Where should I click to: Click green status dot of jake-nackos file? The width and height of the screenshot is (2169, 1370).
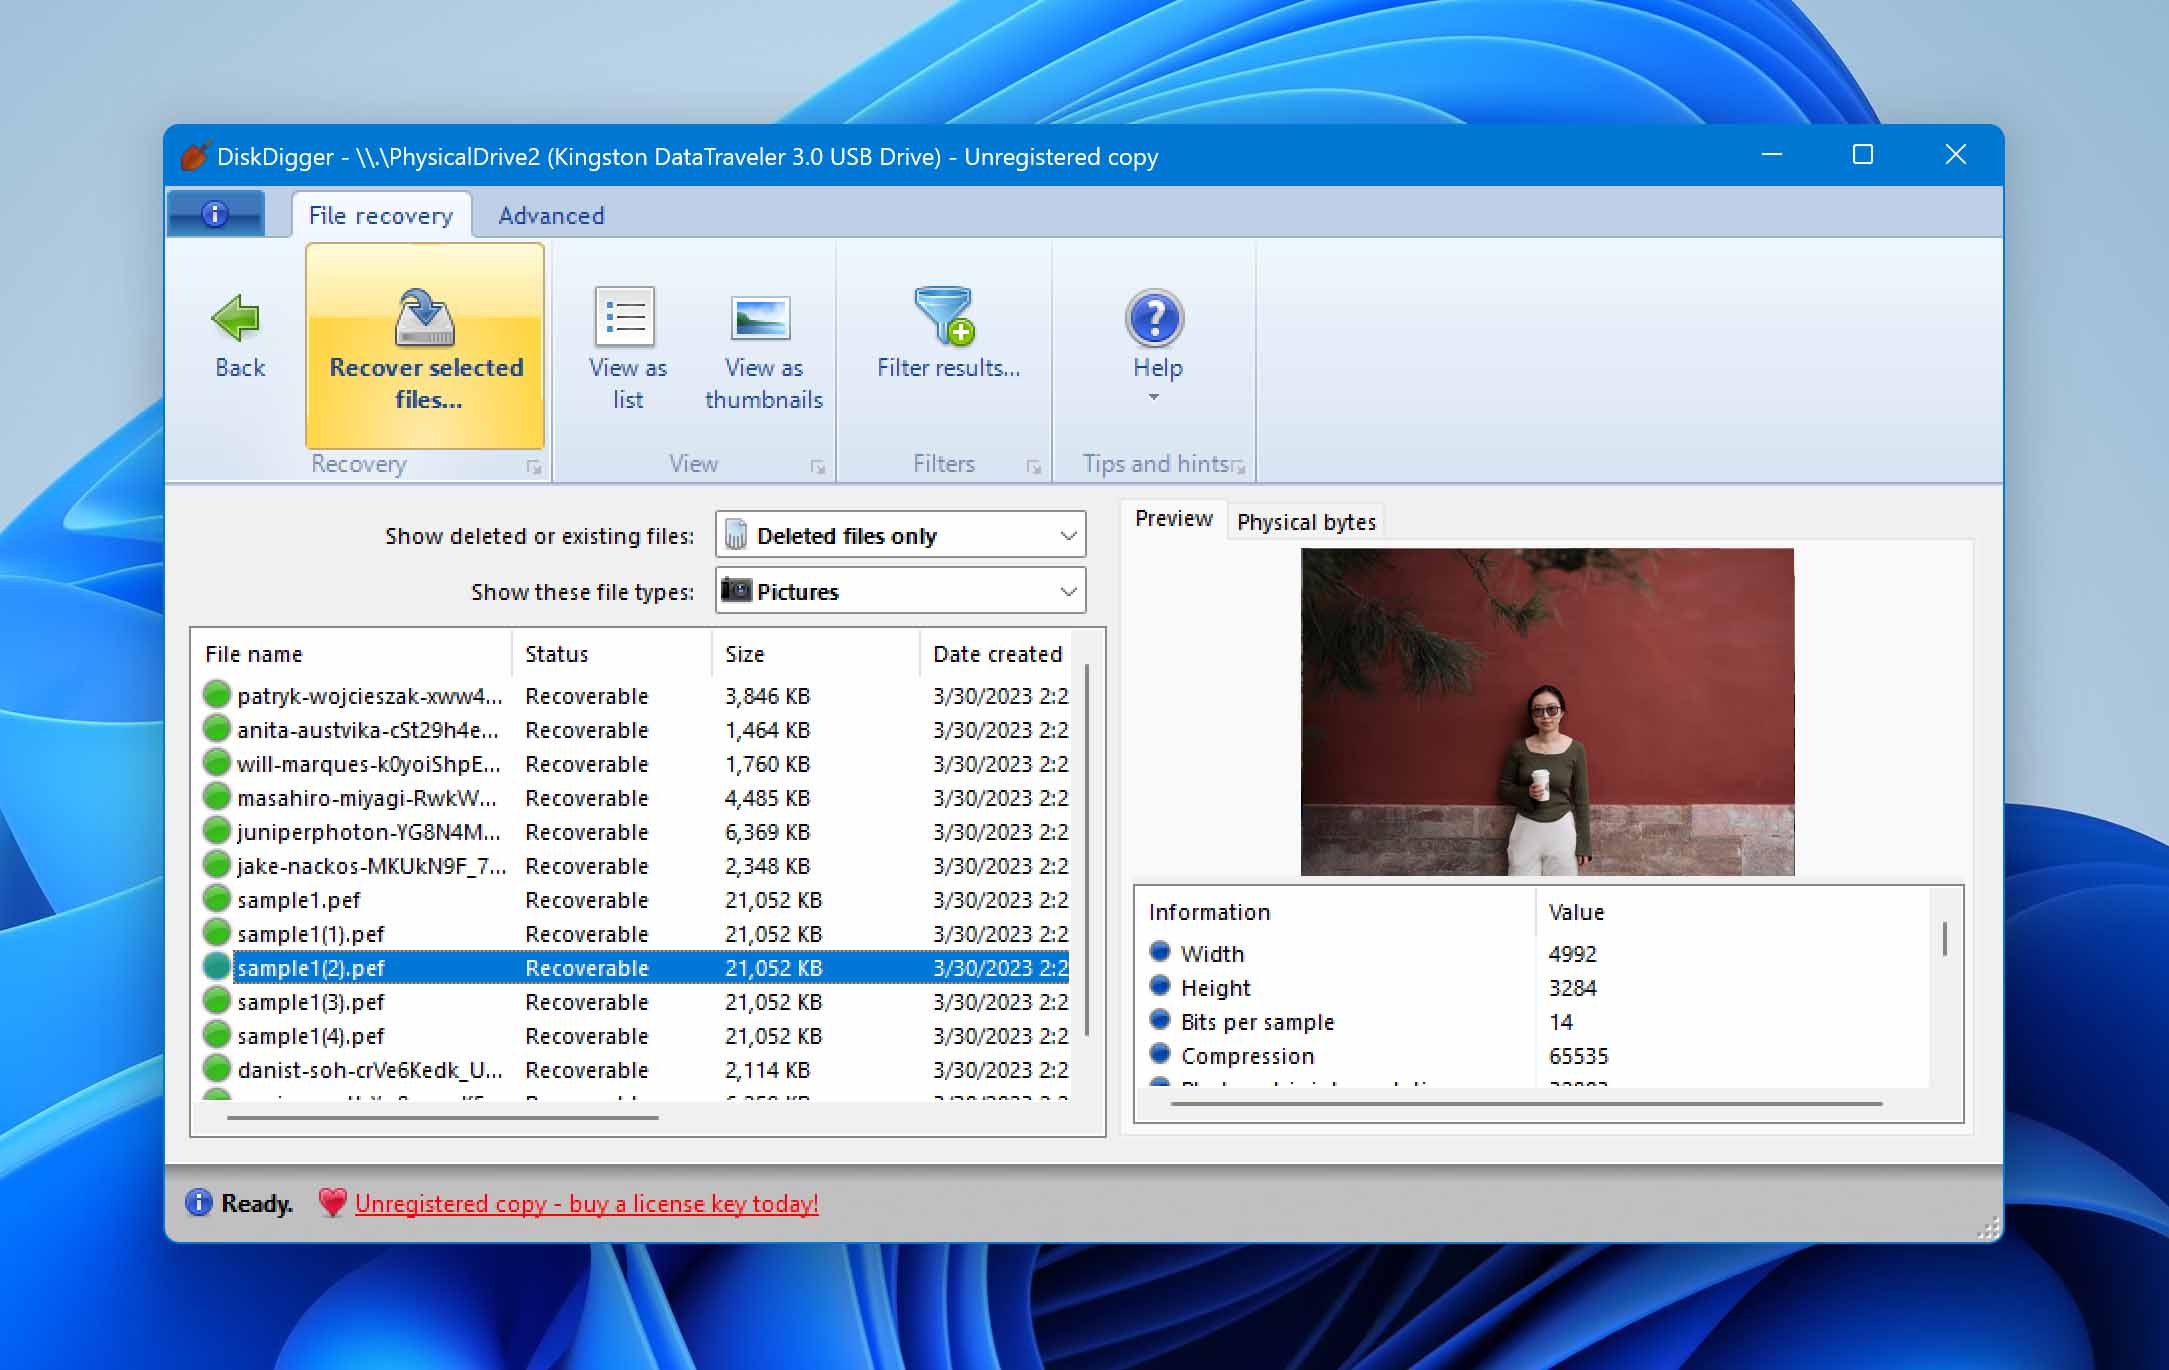(x=216, y=864)
